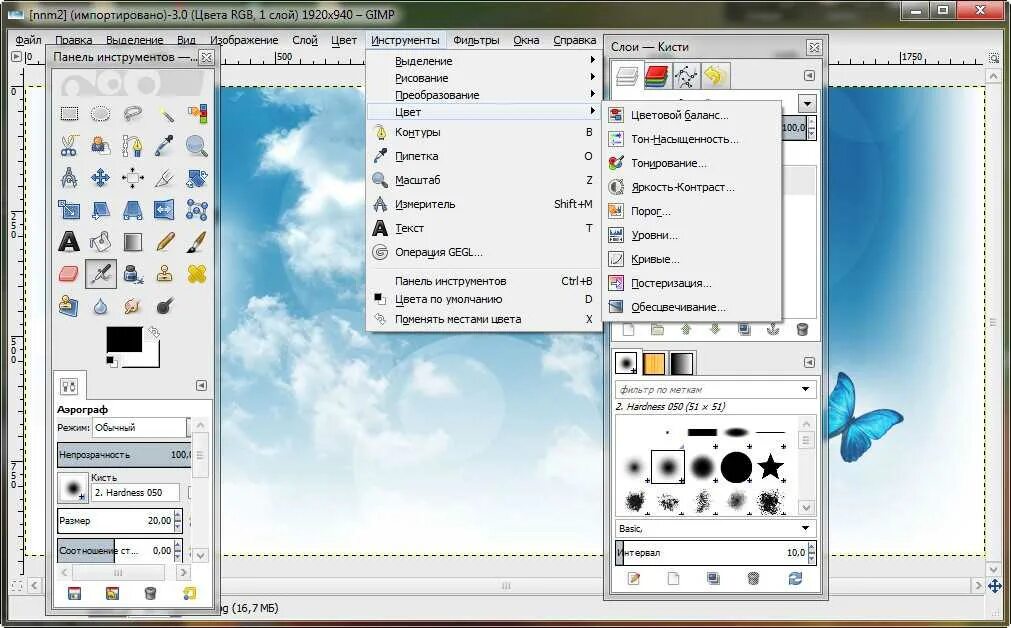Select the Paintbrush tool

pyautogui.click(x=197, y=242)
